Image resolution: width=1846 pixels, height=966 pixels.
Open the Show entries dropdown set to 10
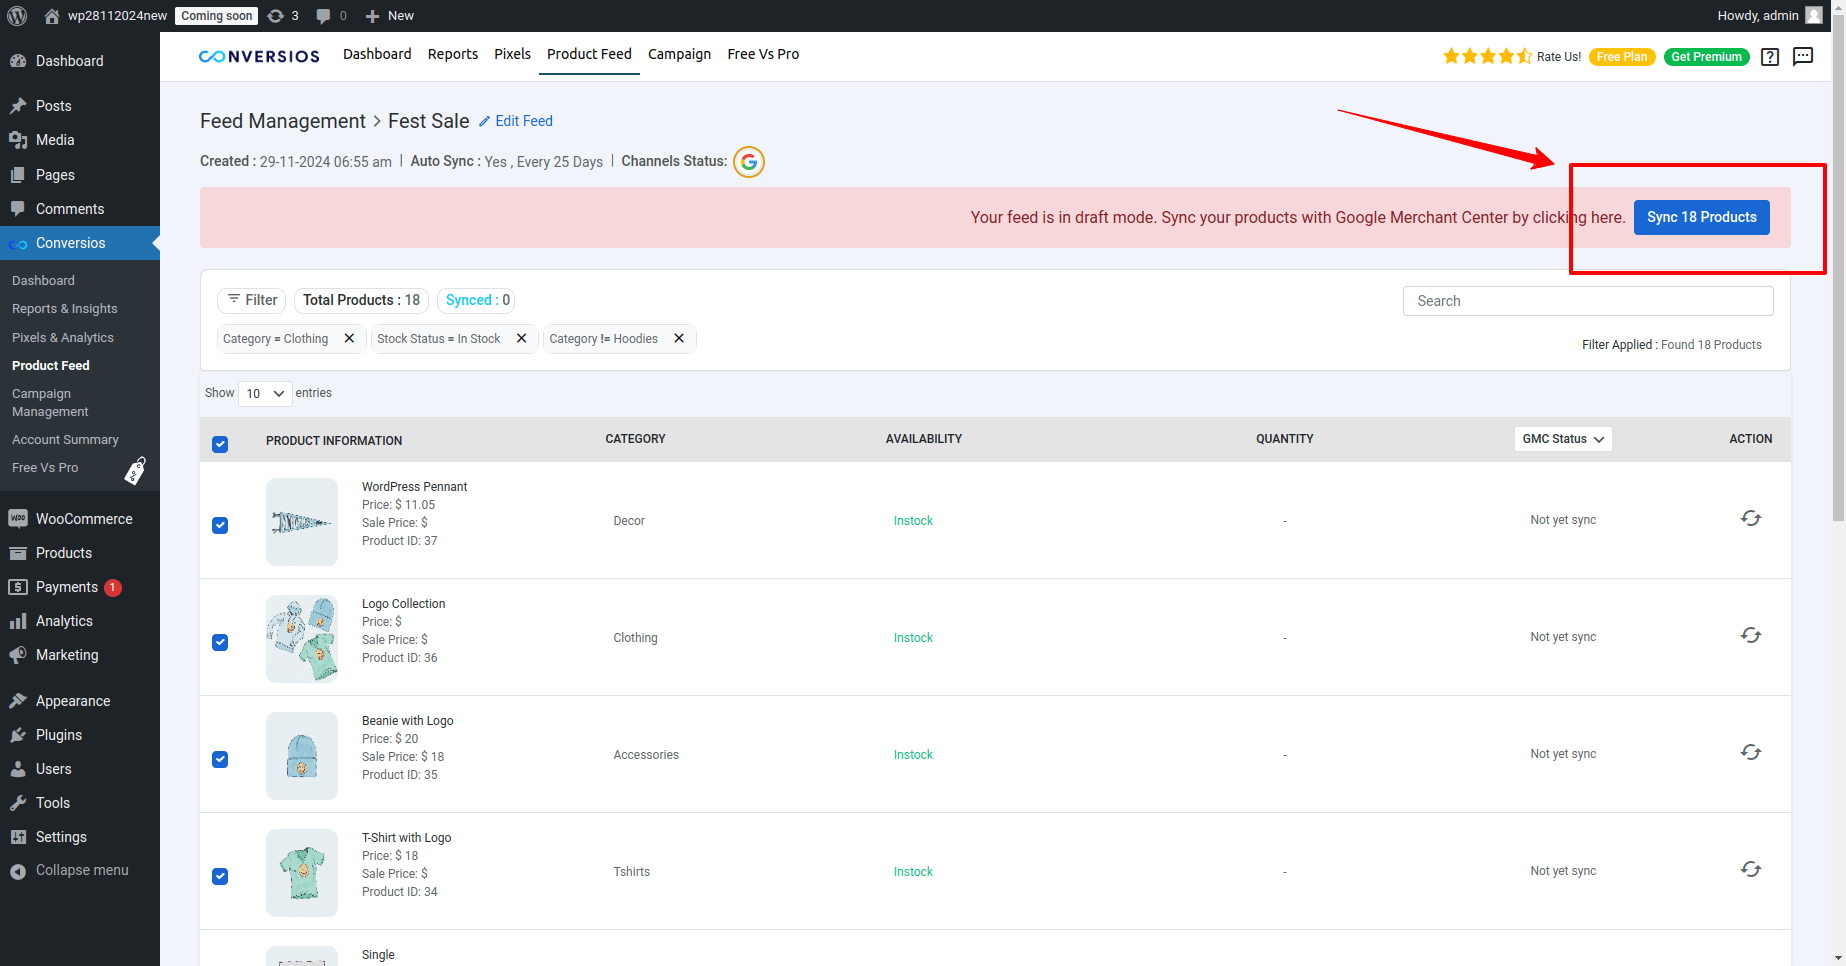(x=265, y=393)
